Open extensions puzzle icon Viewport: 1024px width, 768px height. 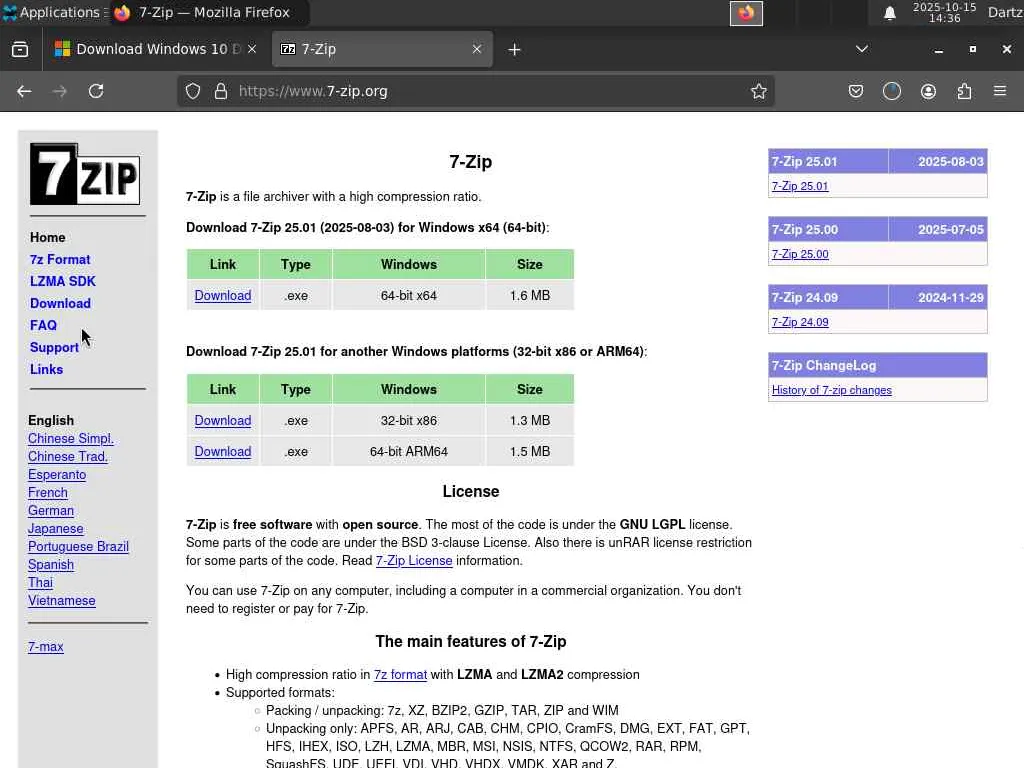coord(964,91)
